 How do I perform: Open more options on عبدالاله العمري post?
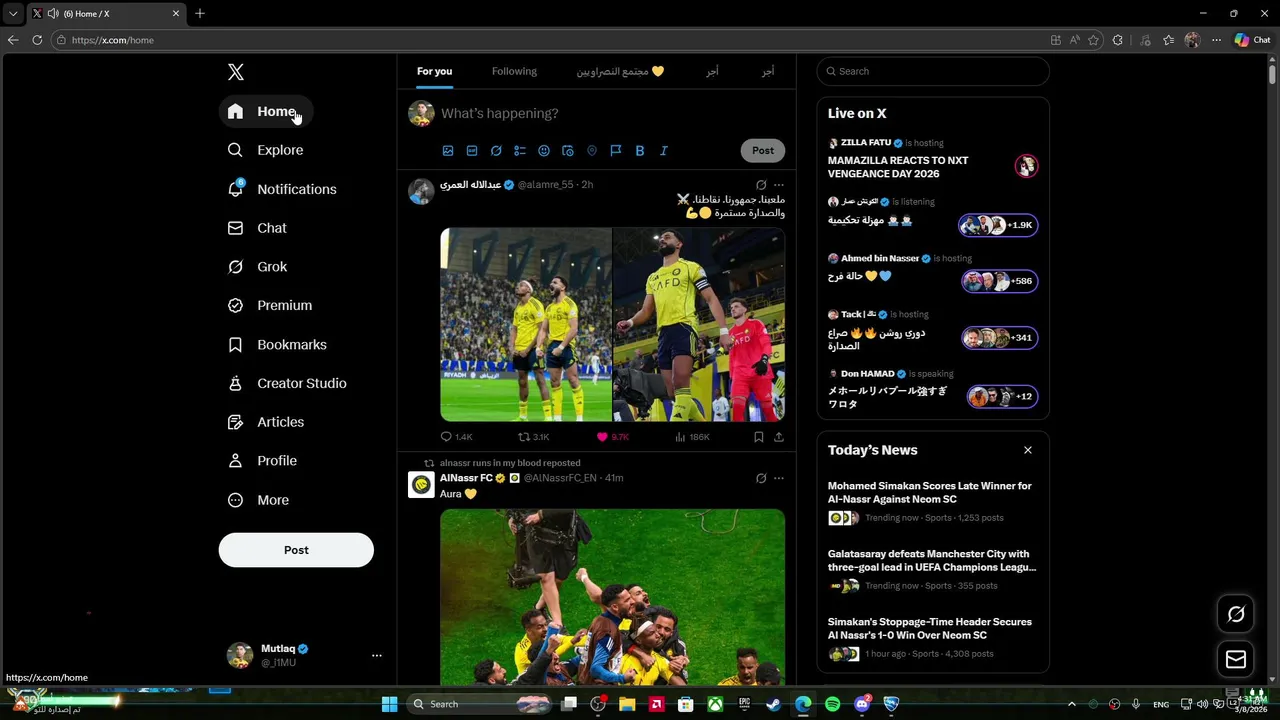pyautogui.click(x=779, y=185)
